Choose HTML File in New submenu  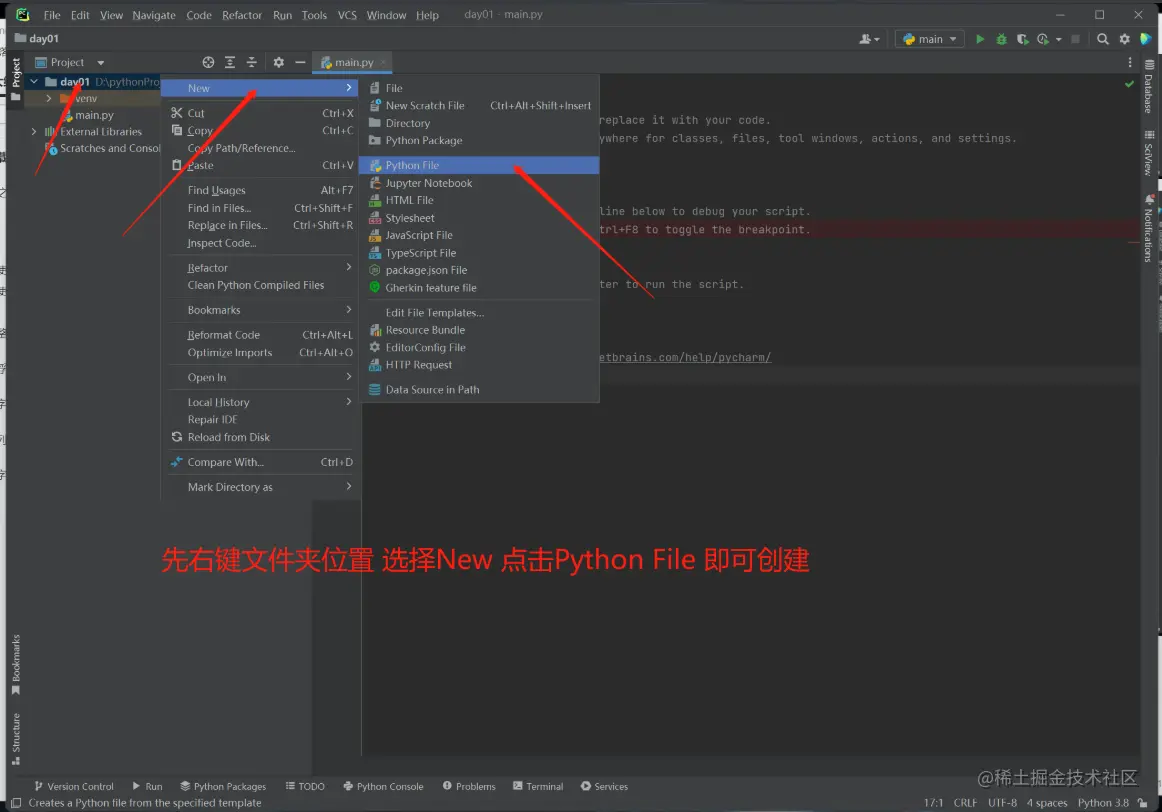tap(479, 200)
